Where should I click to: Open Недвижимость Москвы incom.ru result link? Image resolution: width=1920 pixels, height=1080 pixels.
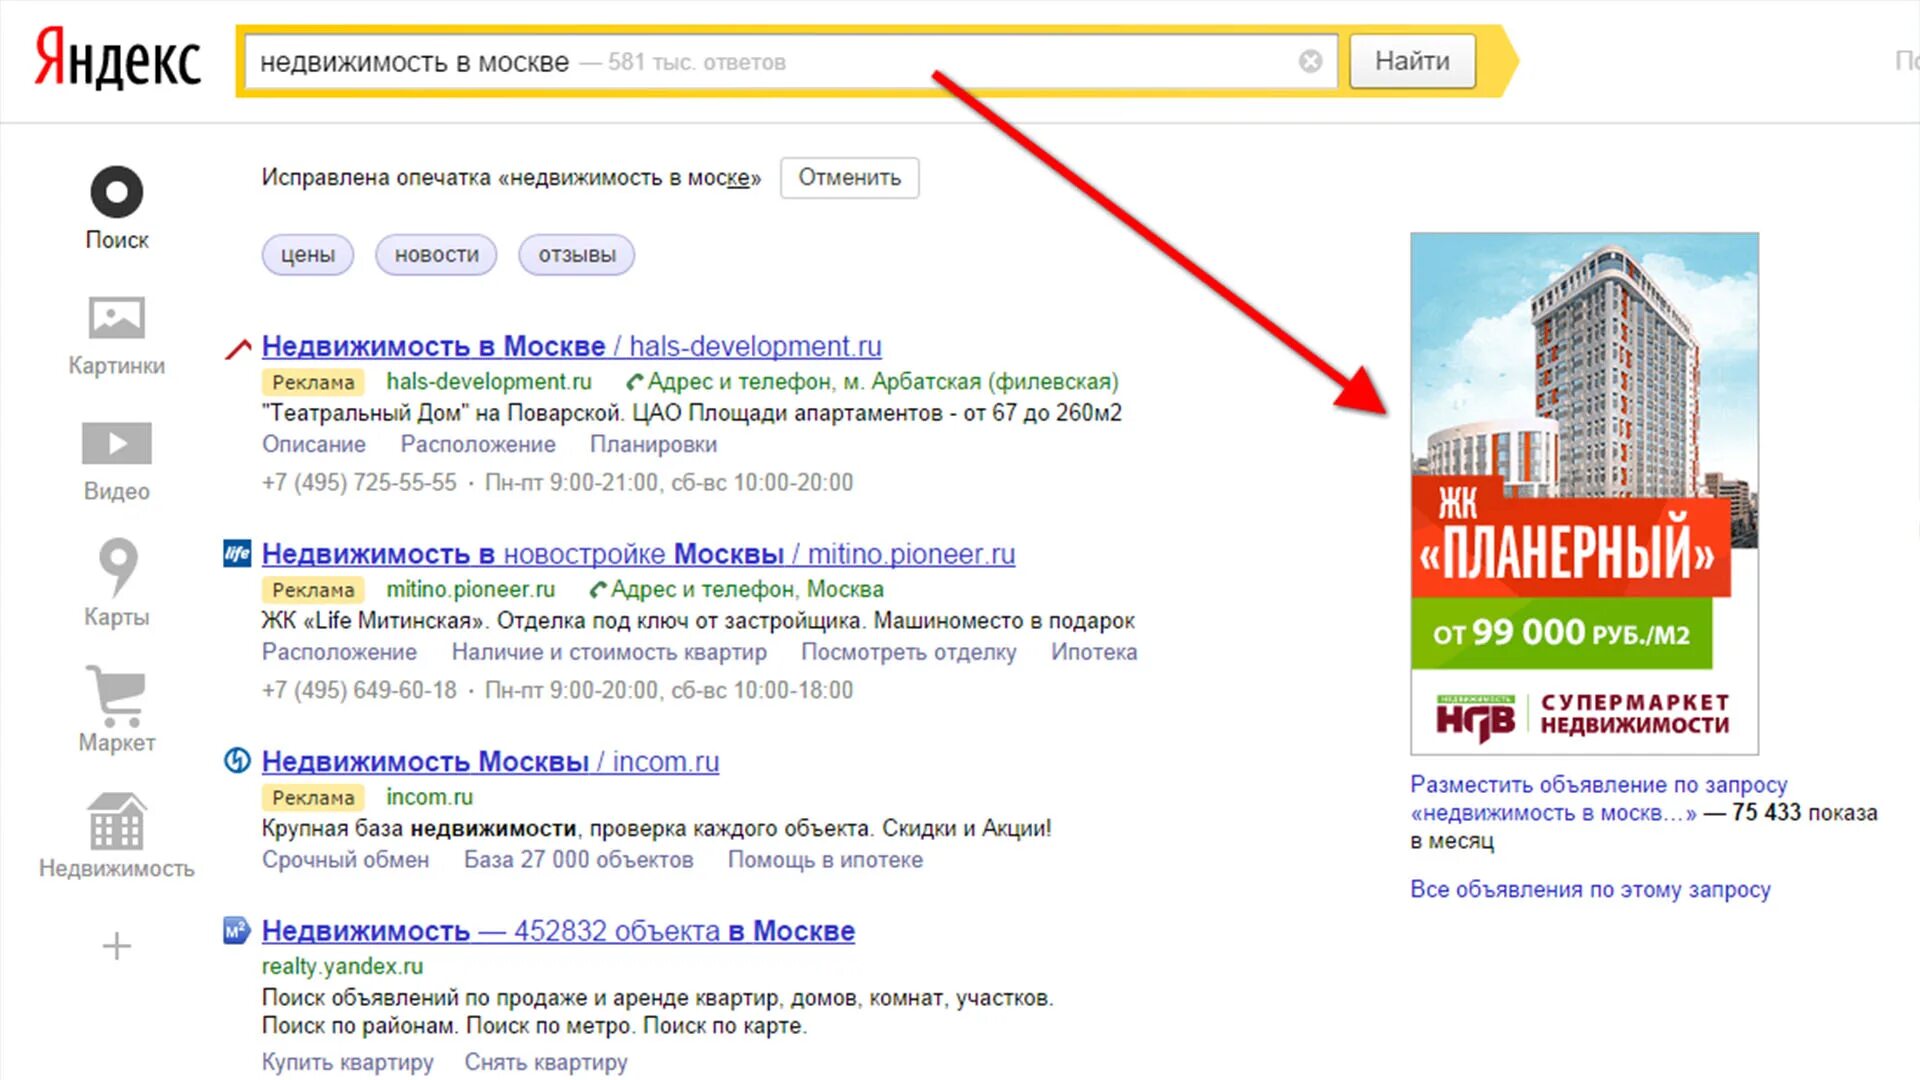[x=490, y=762]
